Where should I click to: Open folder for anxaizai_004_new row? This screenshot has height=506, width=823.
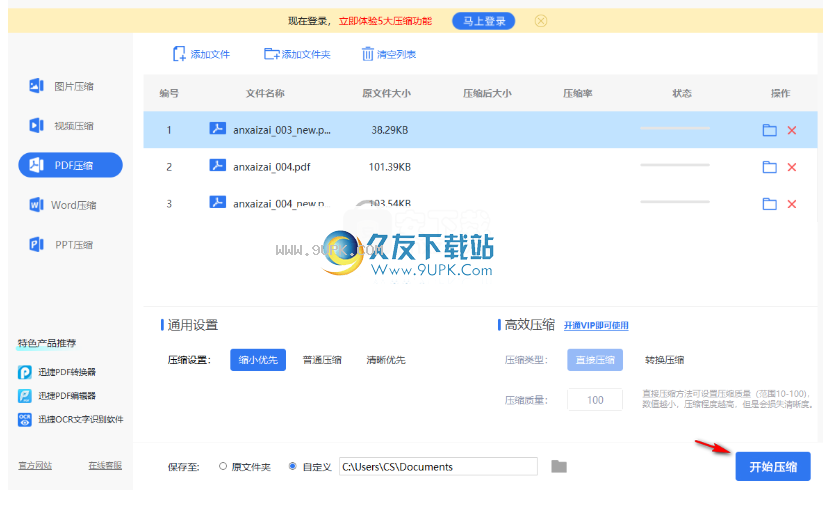(769, 204)
